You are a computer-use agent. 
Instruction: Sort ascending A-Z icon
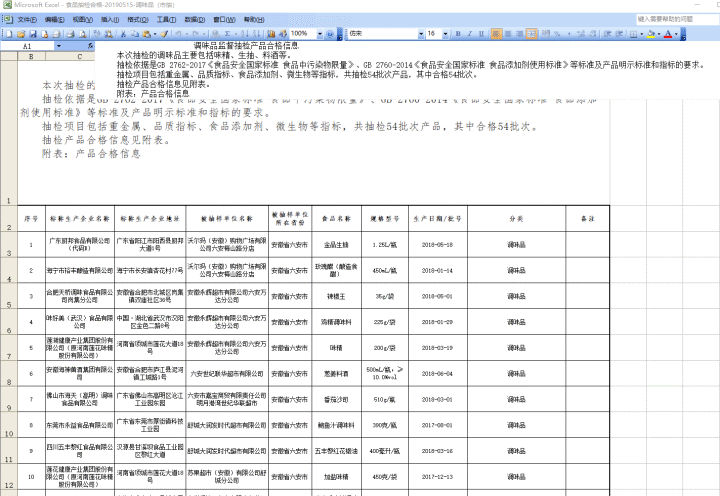click(x=245, y=34)
